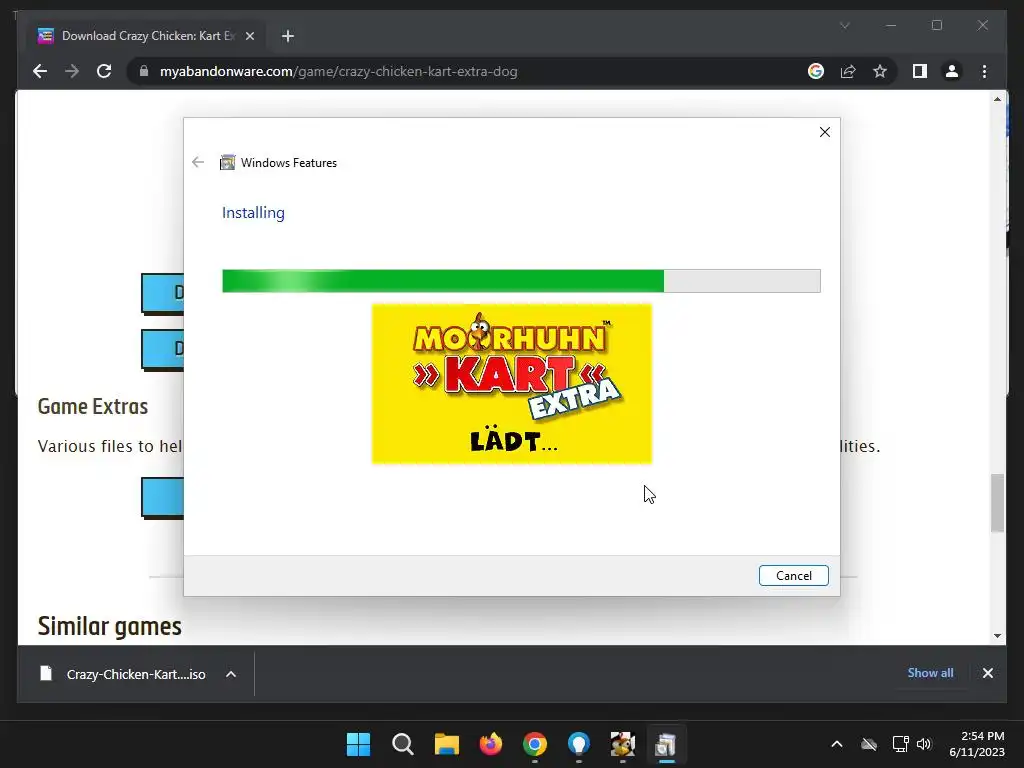Go back in the Chrome toolbar
The height and width of the screenshot is (768, 1024).
coord(40,71)
